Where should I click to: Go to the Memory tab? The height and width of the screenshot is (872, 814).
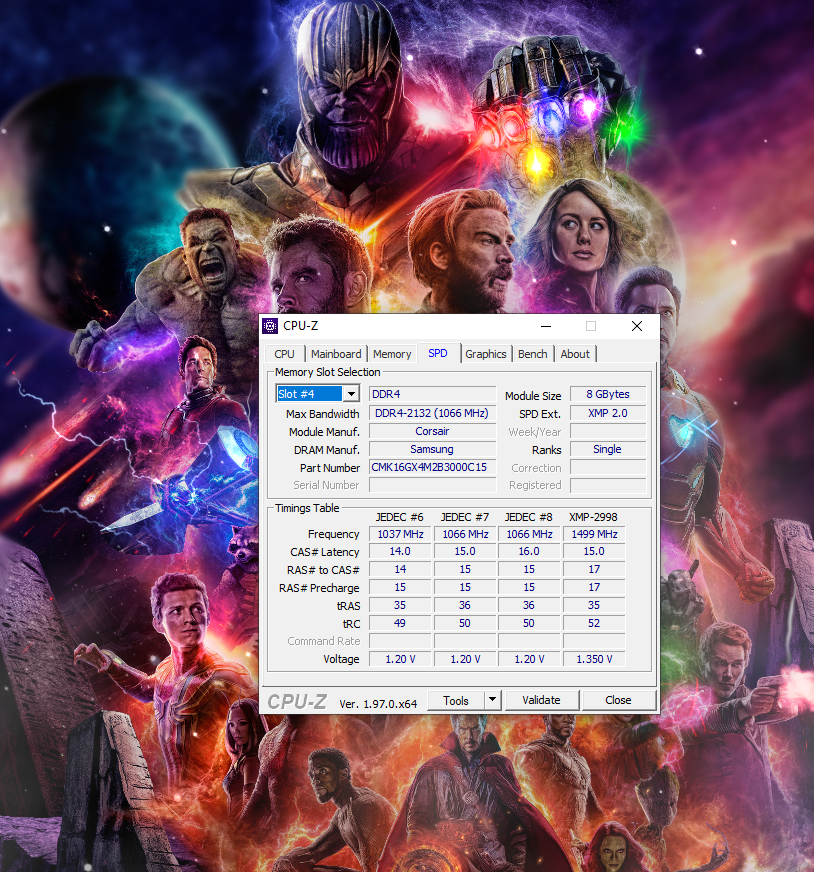pos(392,354)
